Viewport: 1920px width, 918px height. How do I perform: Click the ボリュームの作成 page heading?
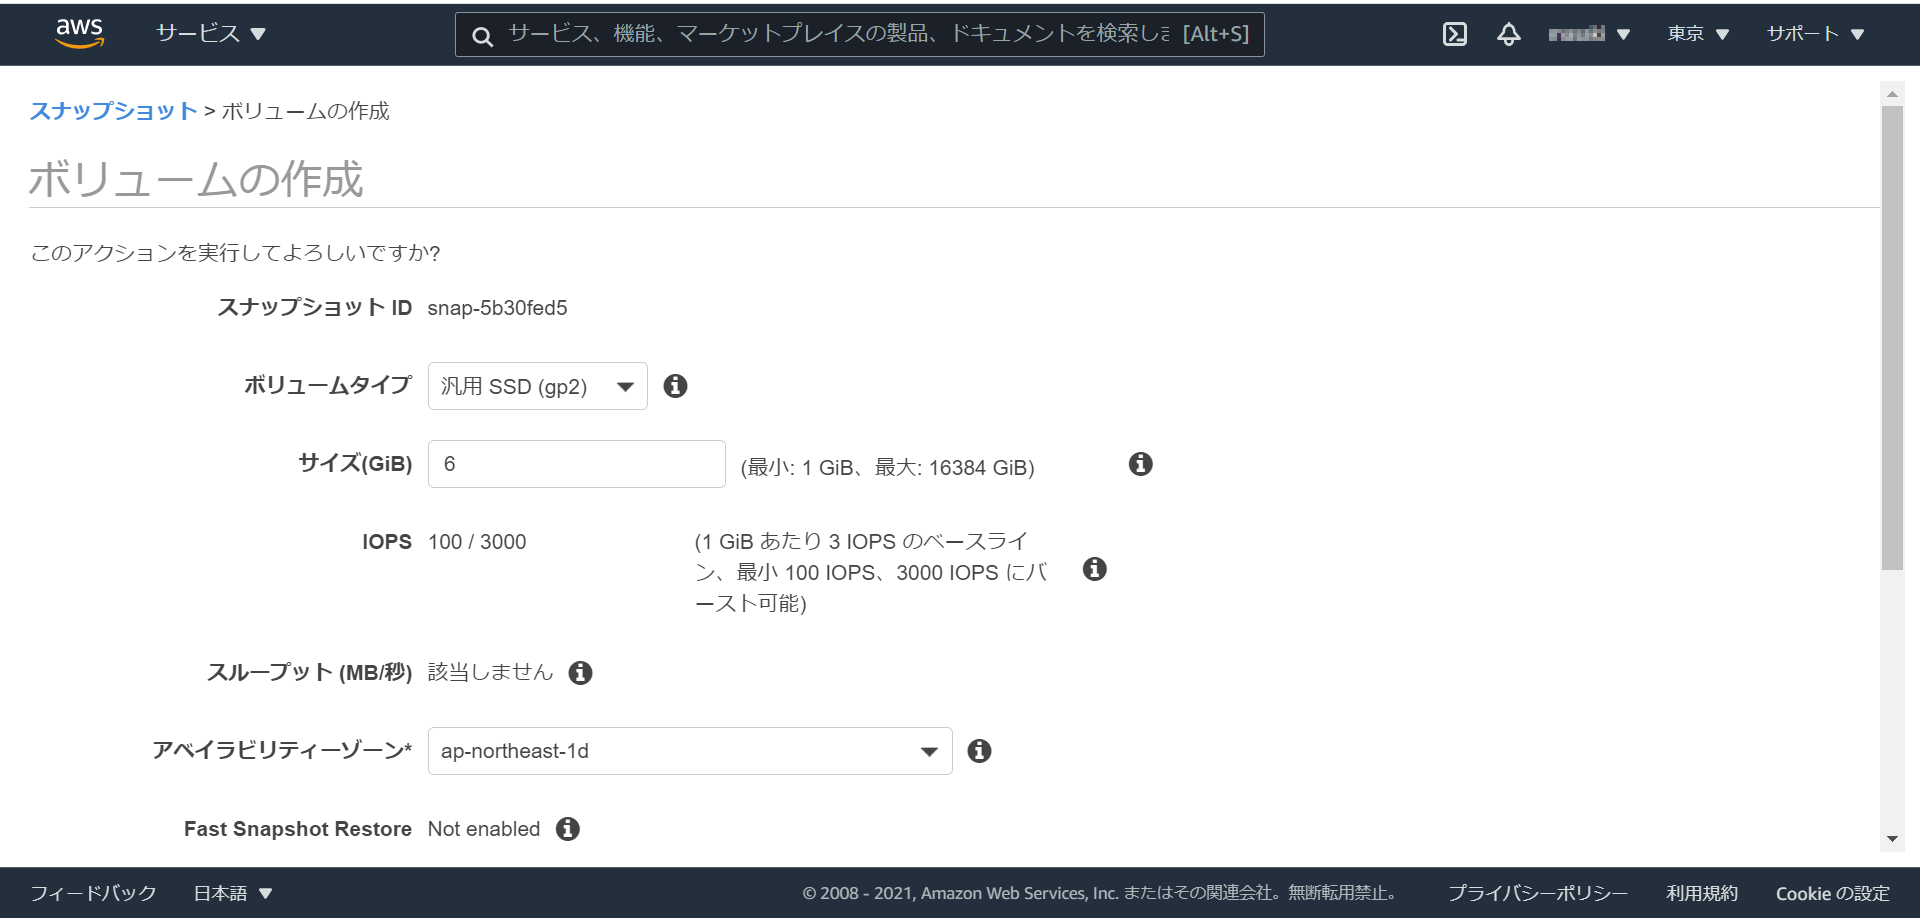tap(196, 179)
